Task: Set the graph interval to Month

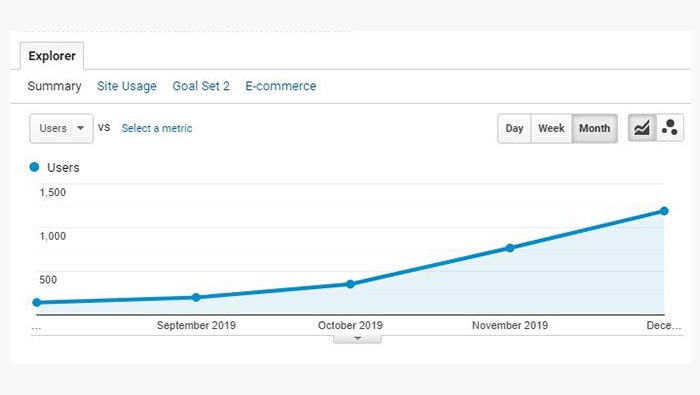Action: (x=595, y=129)
